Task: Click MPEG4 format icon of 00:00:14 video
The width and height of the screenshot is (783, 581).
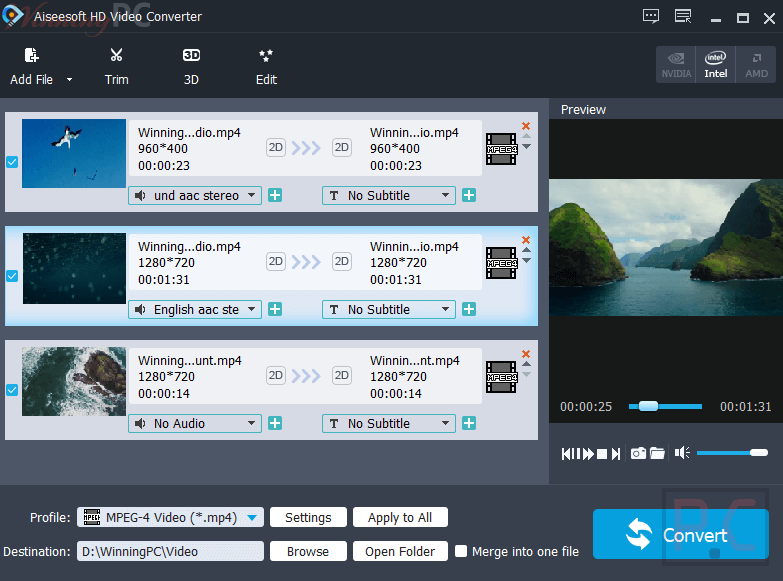Action: [501, 377]
